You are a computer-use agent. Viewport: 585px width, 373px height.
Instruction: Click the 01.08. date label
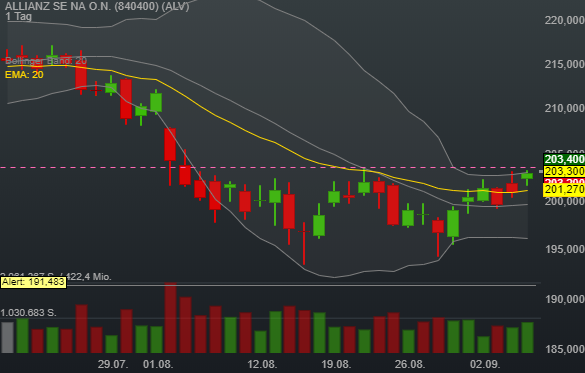[x=158, y=364]
